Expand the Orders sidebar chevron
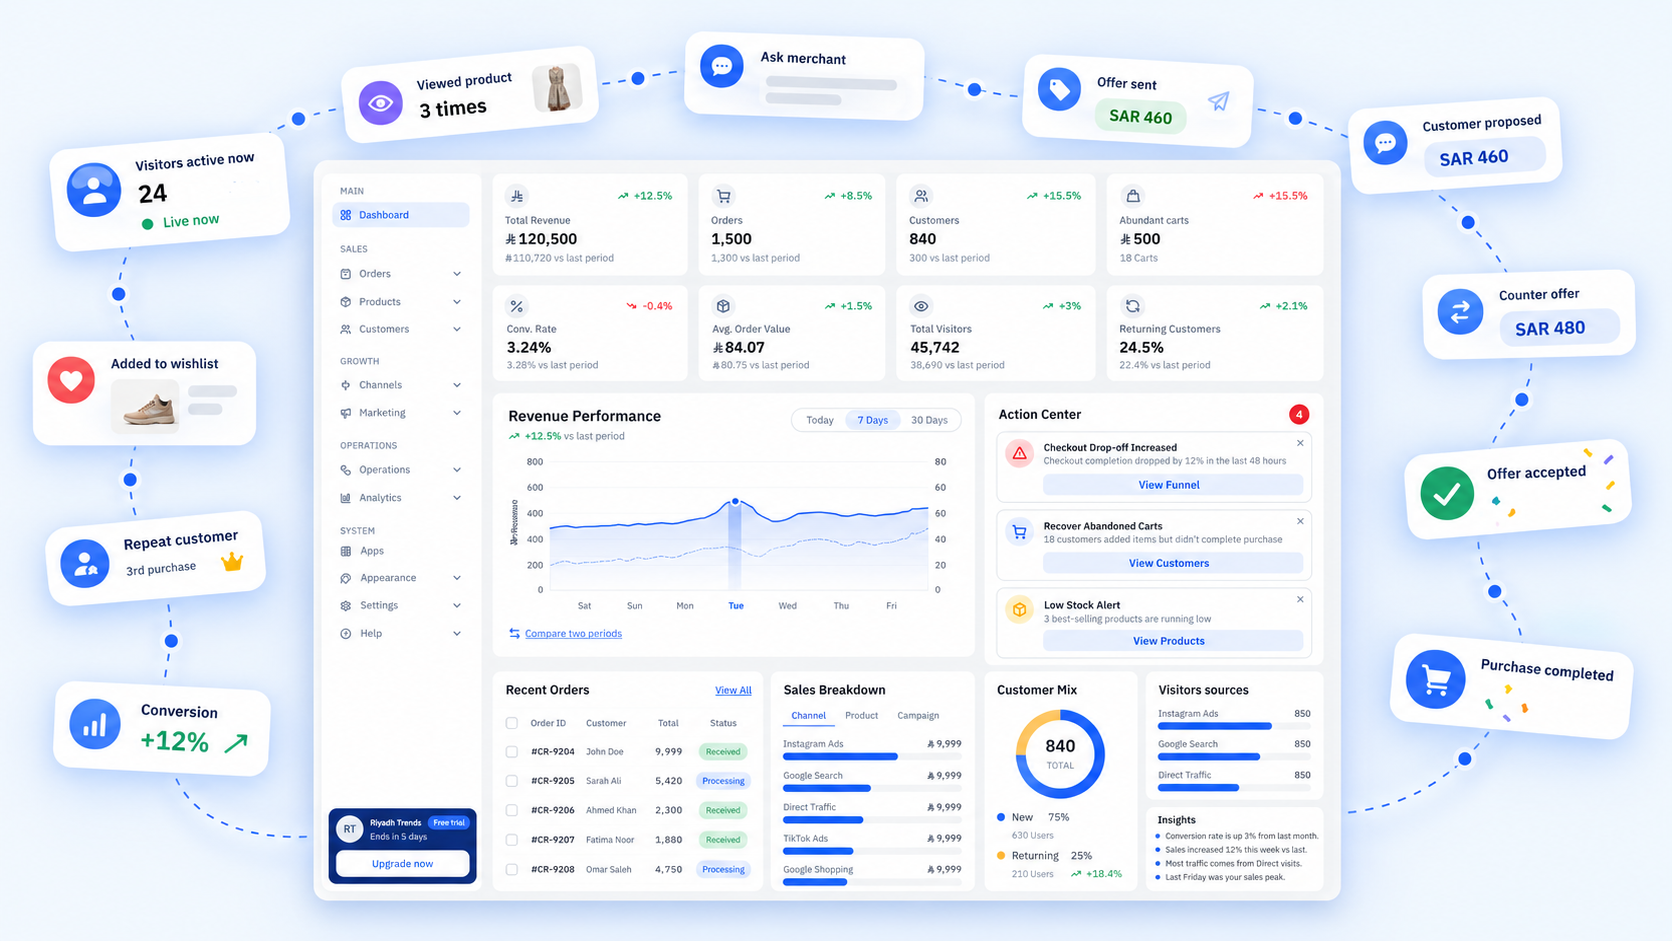This screenshot has width=1672, height=941. point(457,274)
